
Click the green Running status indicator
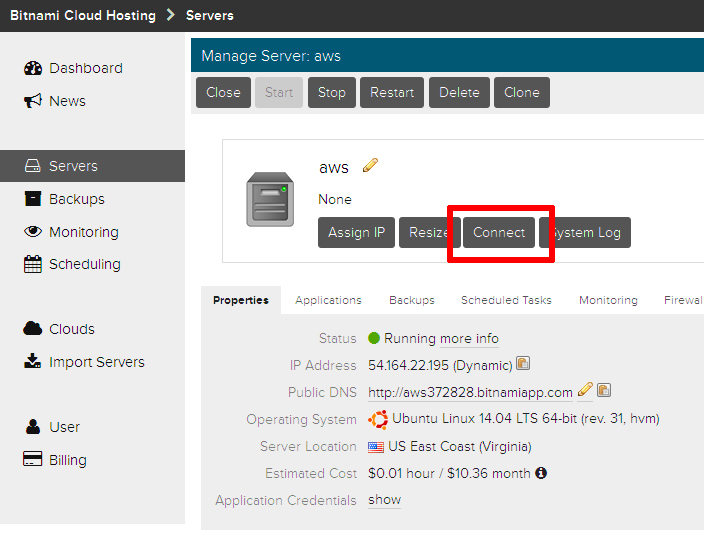pyautogui.click(x=374, y=338)
